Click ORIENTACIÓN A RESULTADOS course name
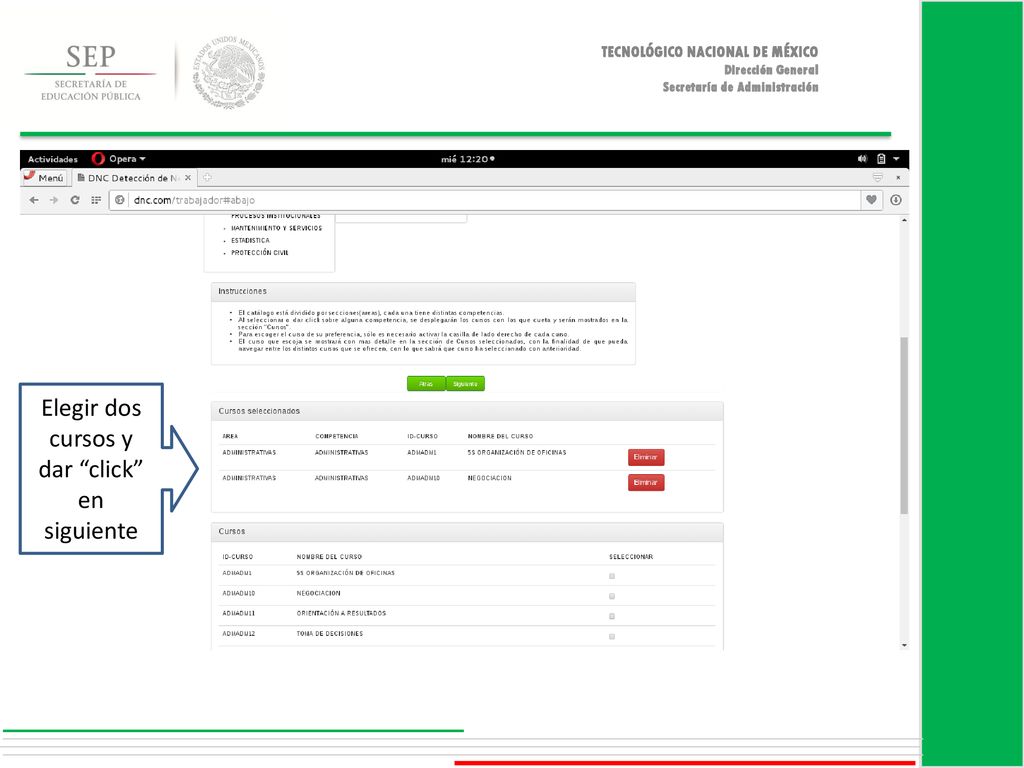This screenshot has height=768, width=1024. point(342,614)
